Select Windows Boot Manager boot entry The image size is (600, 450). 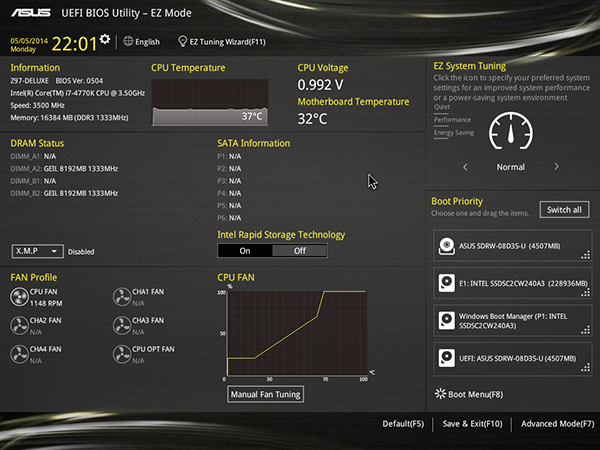click(513, 321)
